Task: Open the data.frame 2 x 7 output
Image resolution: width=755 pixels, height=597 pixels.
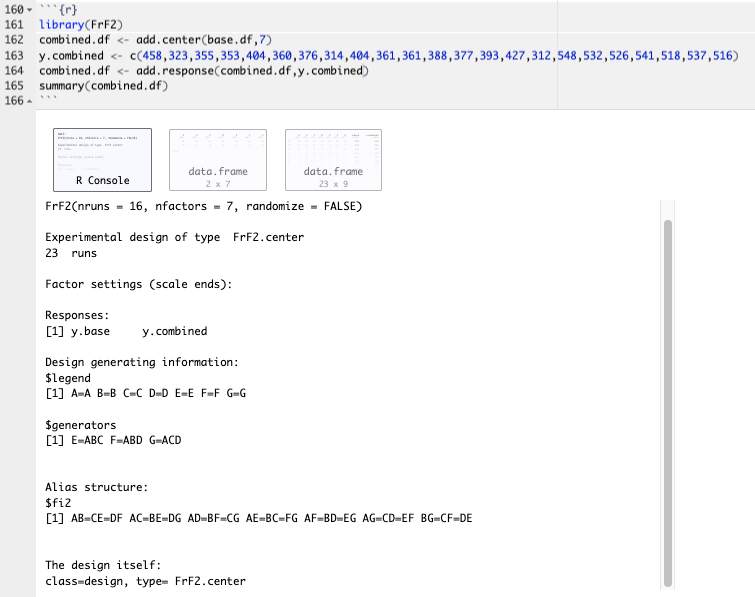Action: [x=218, y=160]
